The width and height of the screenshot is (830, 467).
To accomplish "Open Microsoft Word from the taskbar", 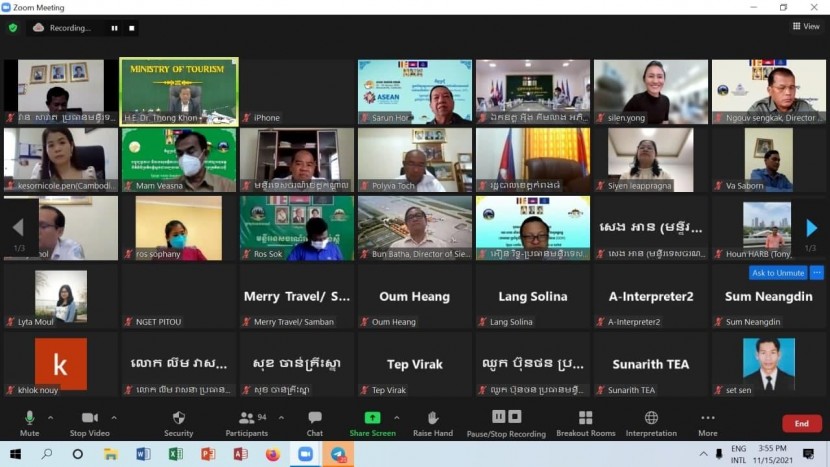I will coord(143,454).
